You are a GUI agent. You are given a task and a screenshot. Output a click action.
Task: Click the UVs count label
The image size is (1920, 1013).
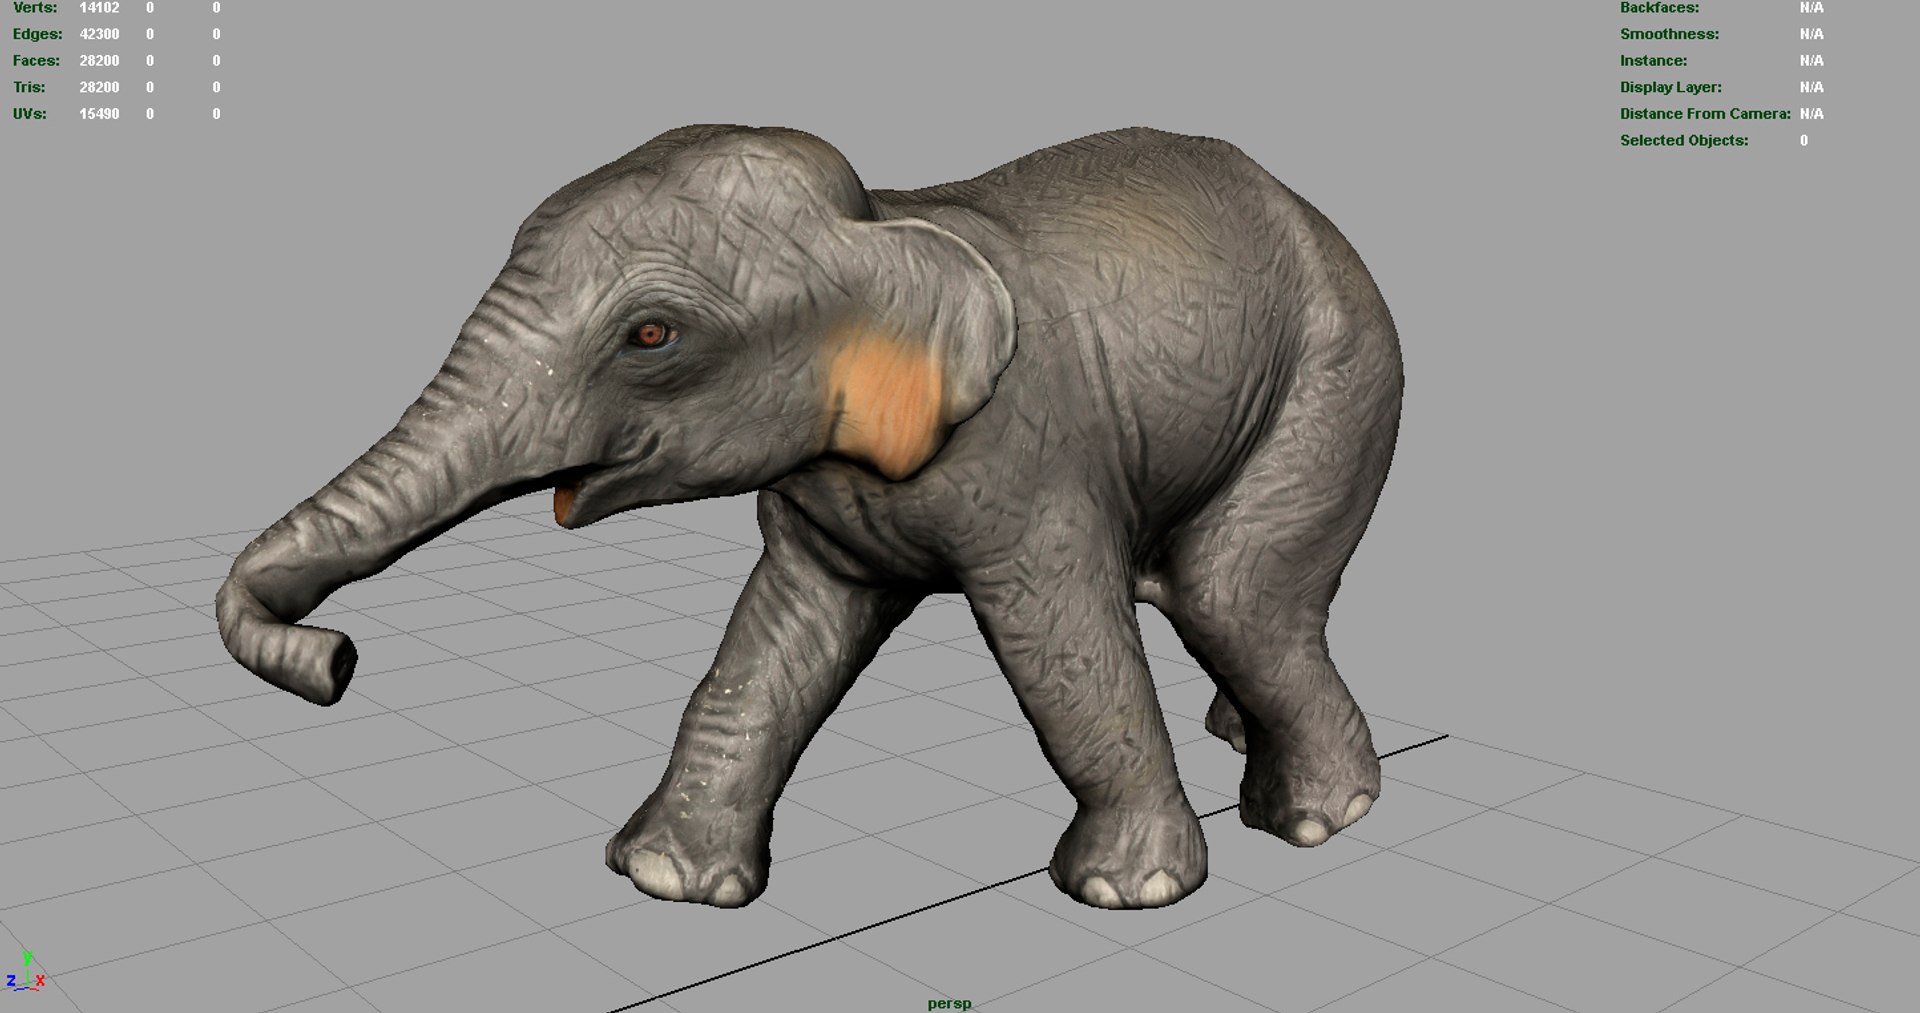[30, 114]
